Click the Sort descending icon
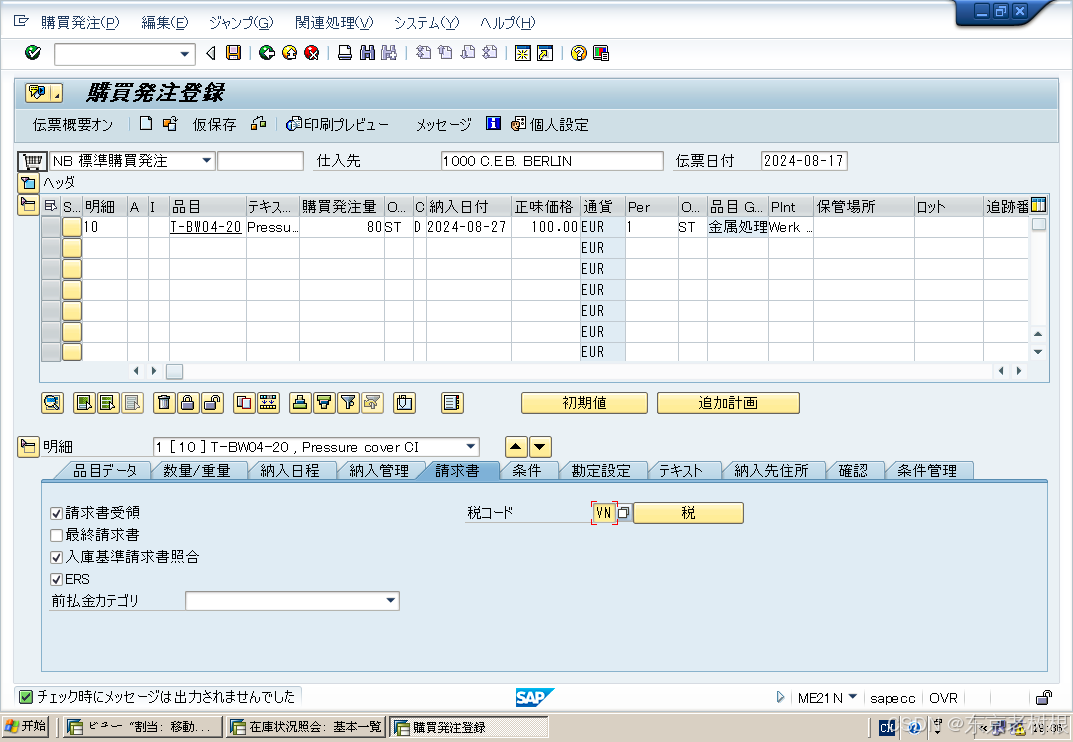 324,402
